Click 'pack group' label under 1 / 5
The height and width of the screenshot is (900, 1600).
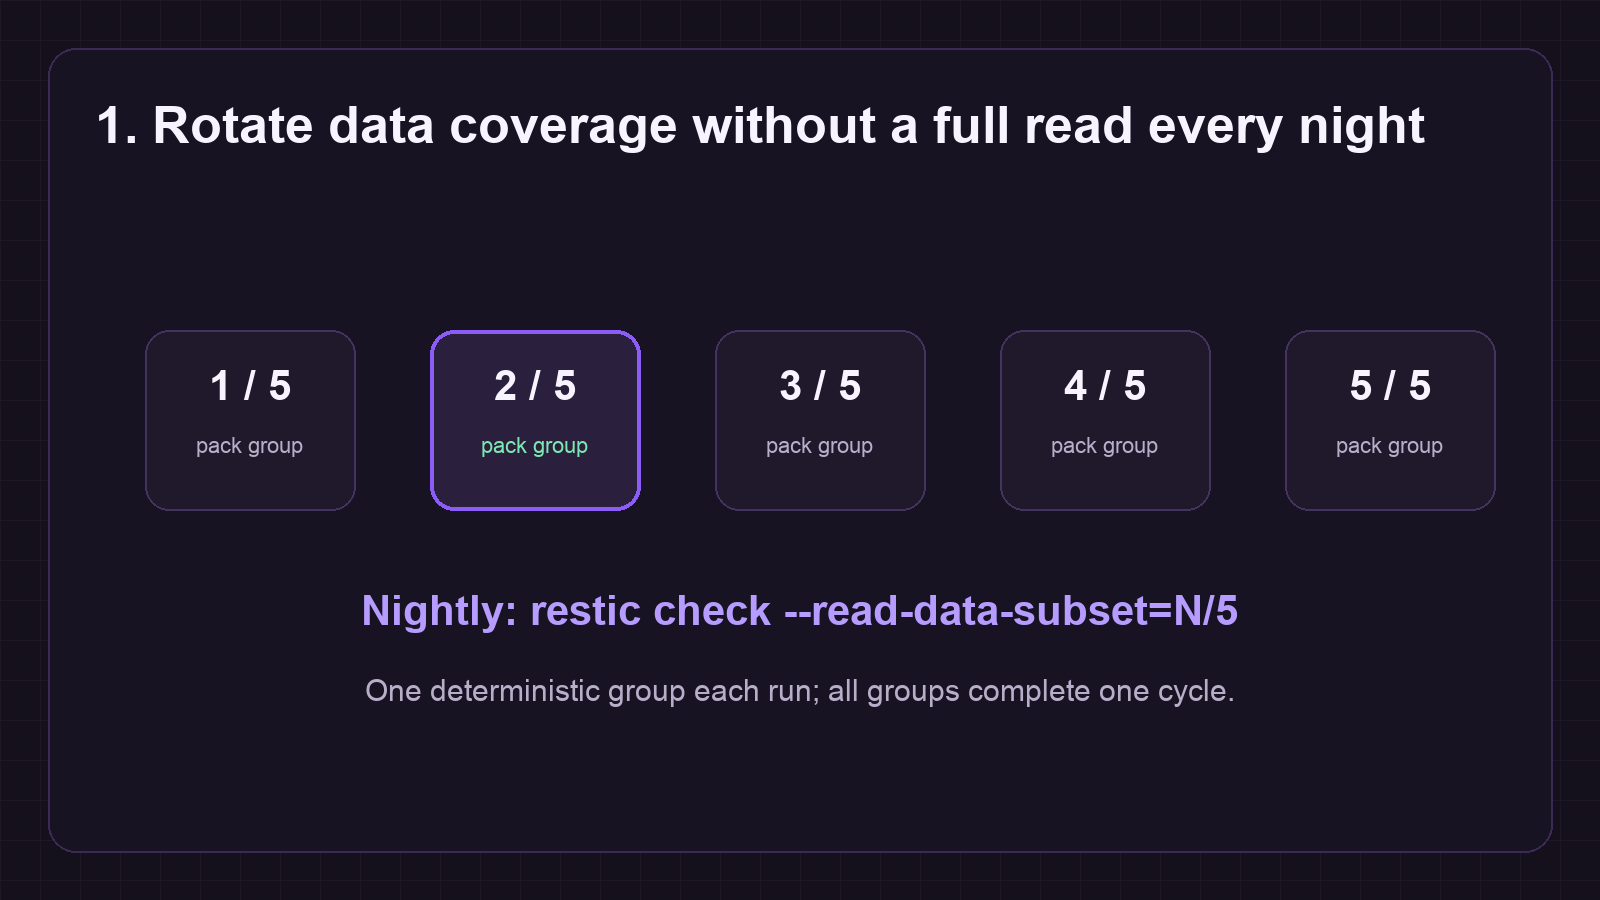(249, 446)
